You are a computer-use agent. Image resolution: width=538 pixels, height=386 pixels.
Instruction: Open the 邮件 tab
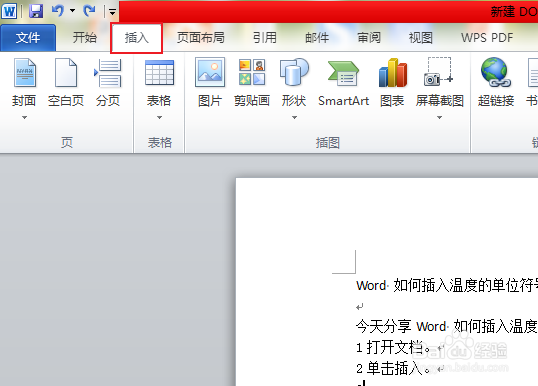tap(317, 37)
